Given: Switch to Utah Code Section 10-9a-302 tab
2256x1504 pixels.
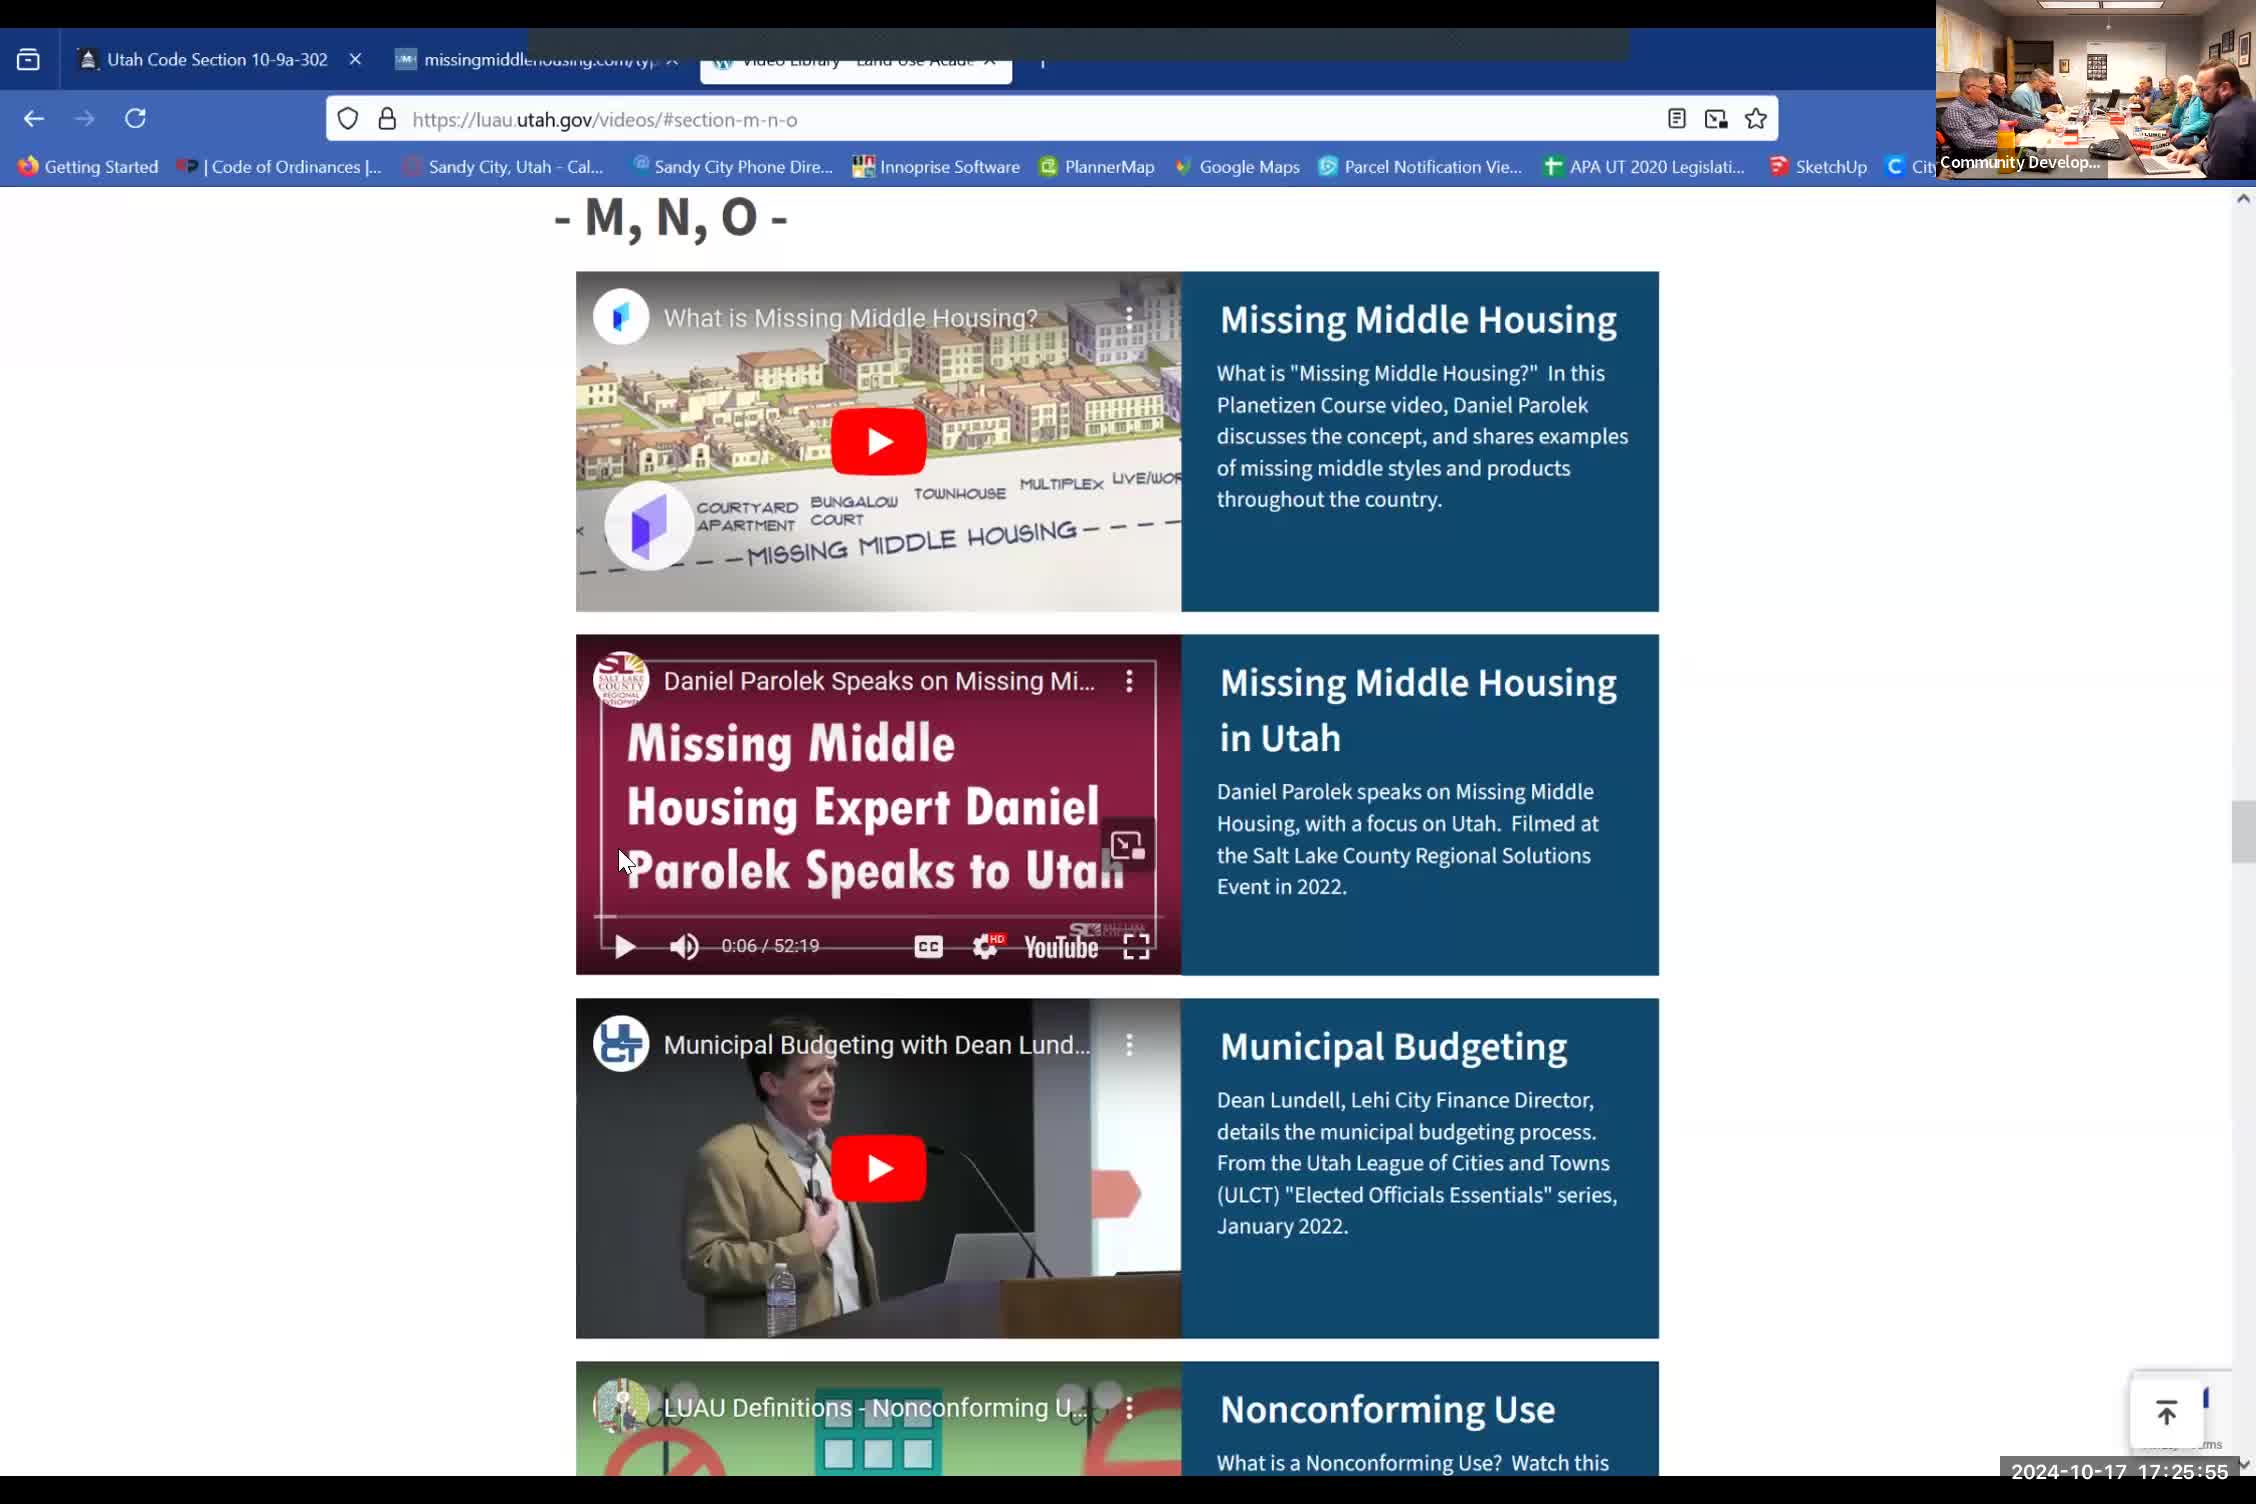Looking at the screenshot, I should [x=218, y=60].
